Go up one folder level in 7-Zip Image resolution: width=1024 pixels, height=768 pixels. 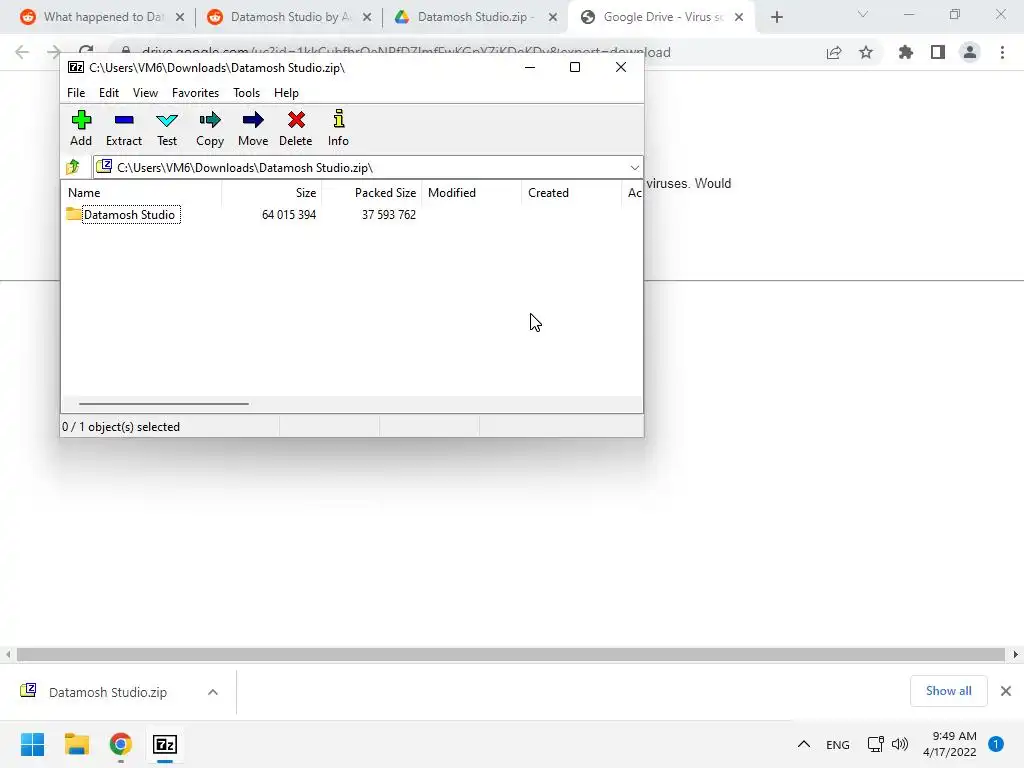click(x=73, y=167)
